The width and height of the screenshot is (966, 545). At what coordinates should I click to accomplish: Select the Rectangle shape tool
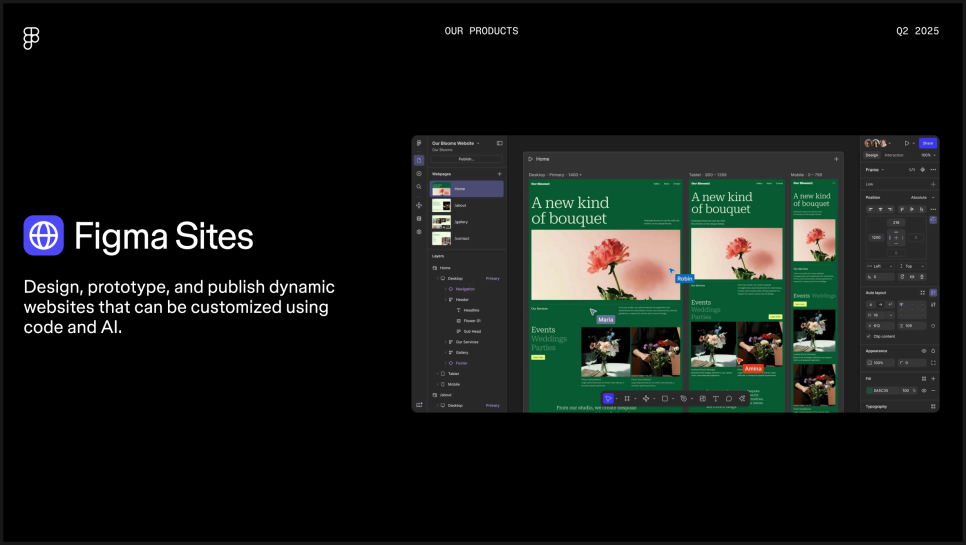click(x=665, y=398)
